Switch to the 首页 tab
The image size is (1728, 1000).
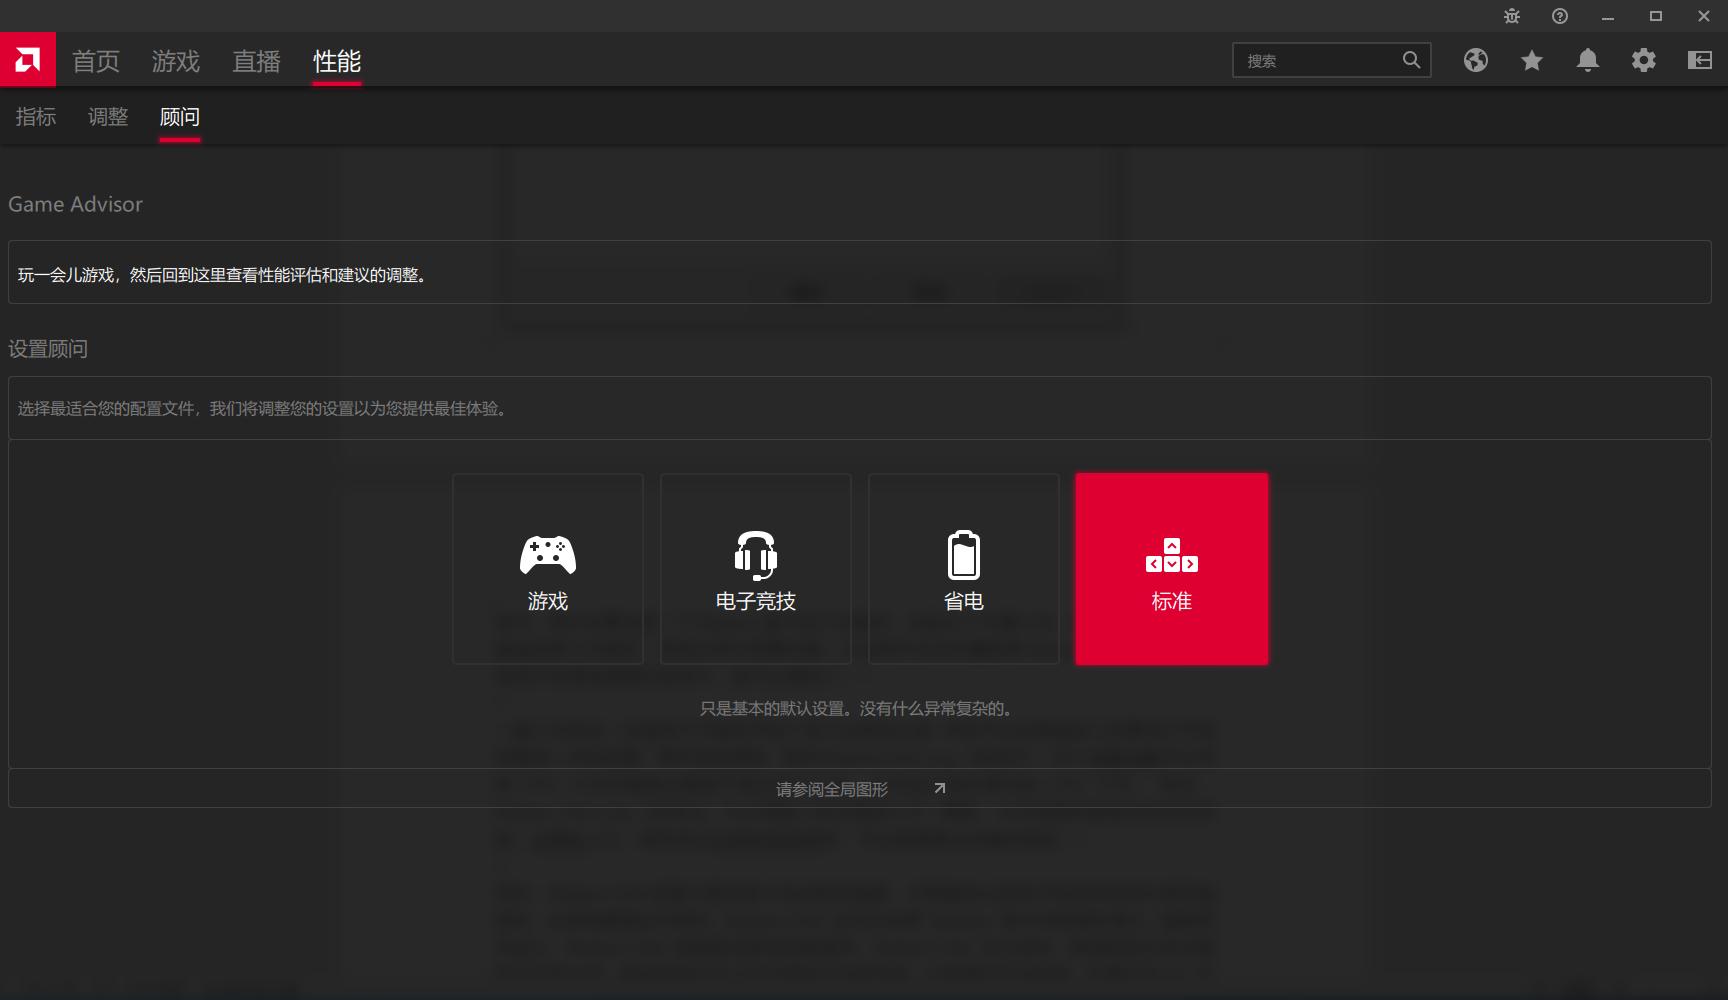click(95, 61)
